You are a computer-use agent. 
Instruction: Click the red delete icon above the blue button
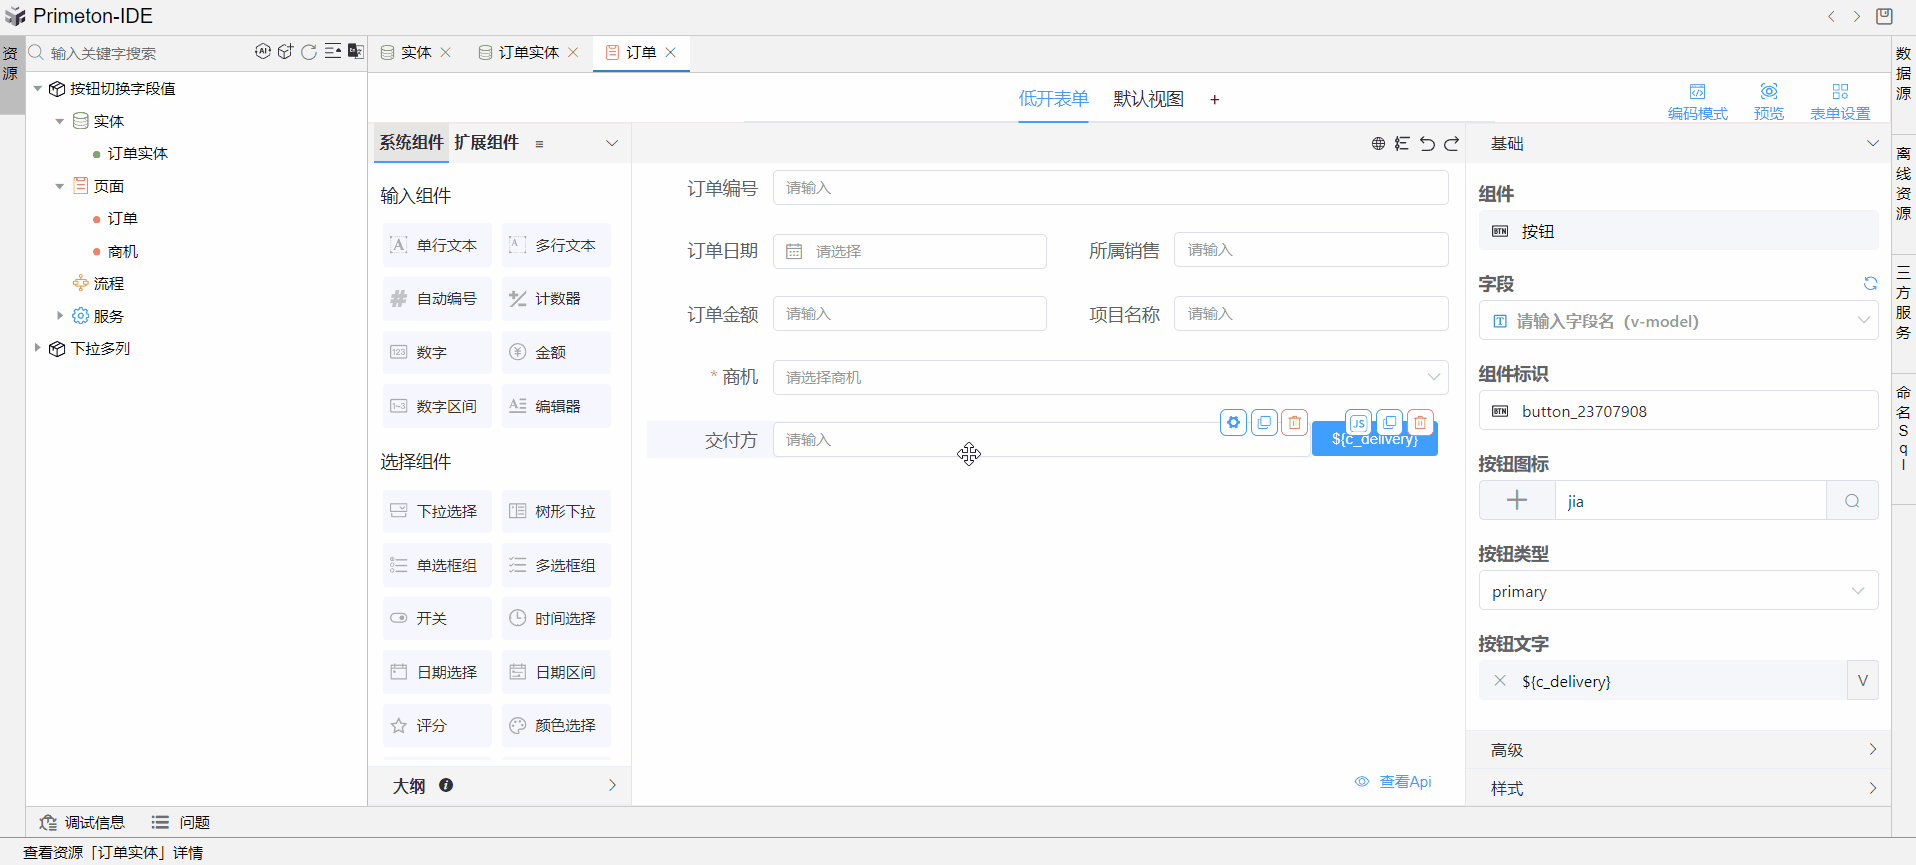(1420, 423)
